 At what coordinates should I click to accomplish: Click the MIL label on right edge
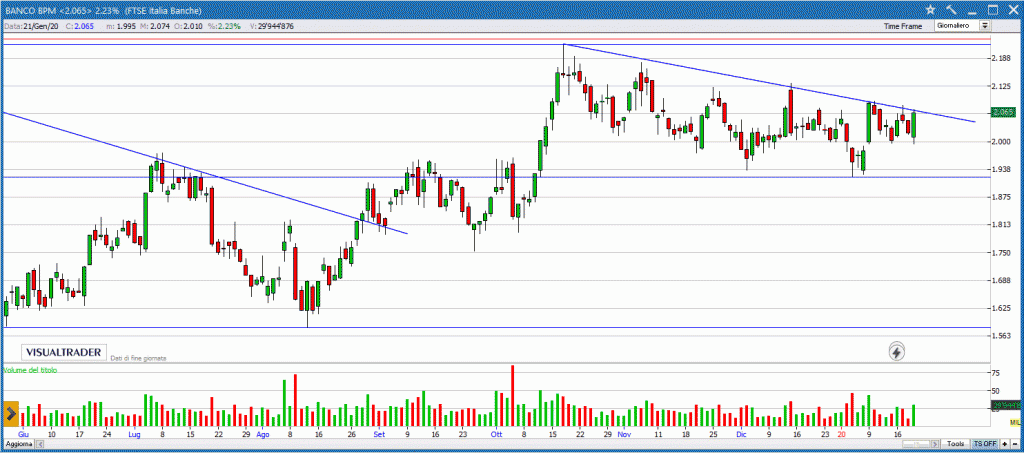click(1015, 423)
